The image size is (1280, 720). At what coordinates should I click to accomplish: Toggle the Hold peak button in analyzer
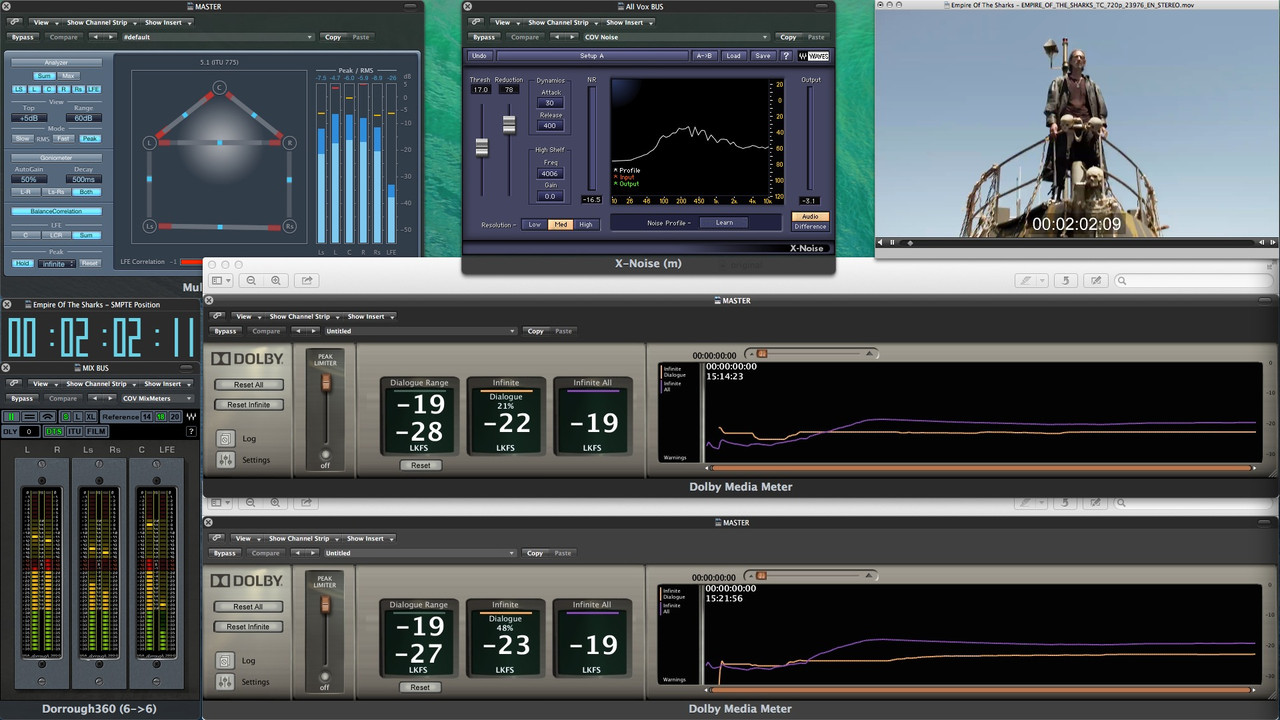(x=22, y=263)
